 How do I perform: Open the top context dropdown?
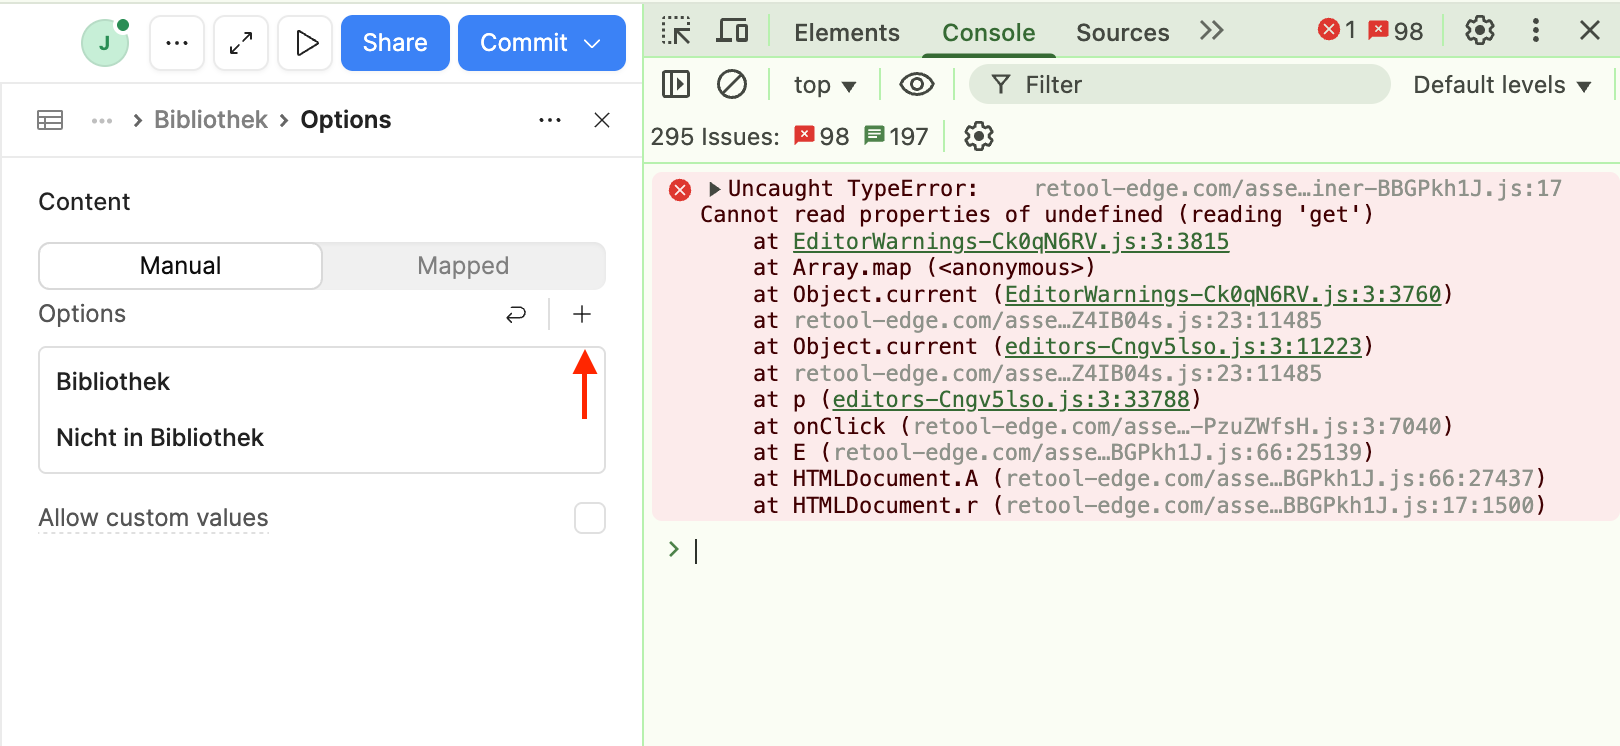[824, 85]
